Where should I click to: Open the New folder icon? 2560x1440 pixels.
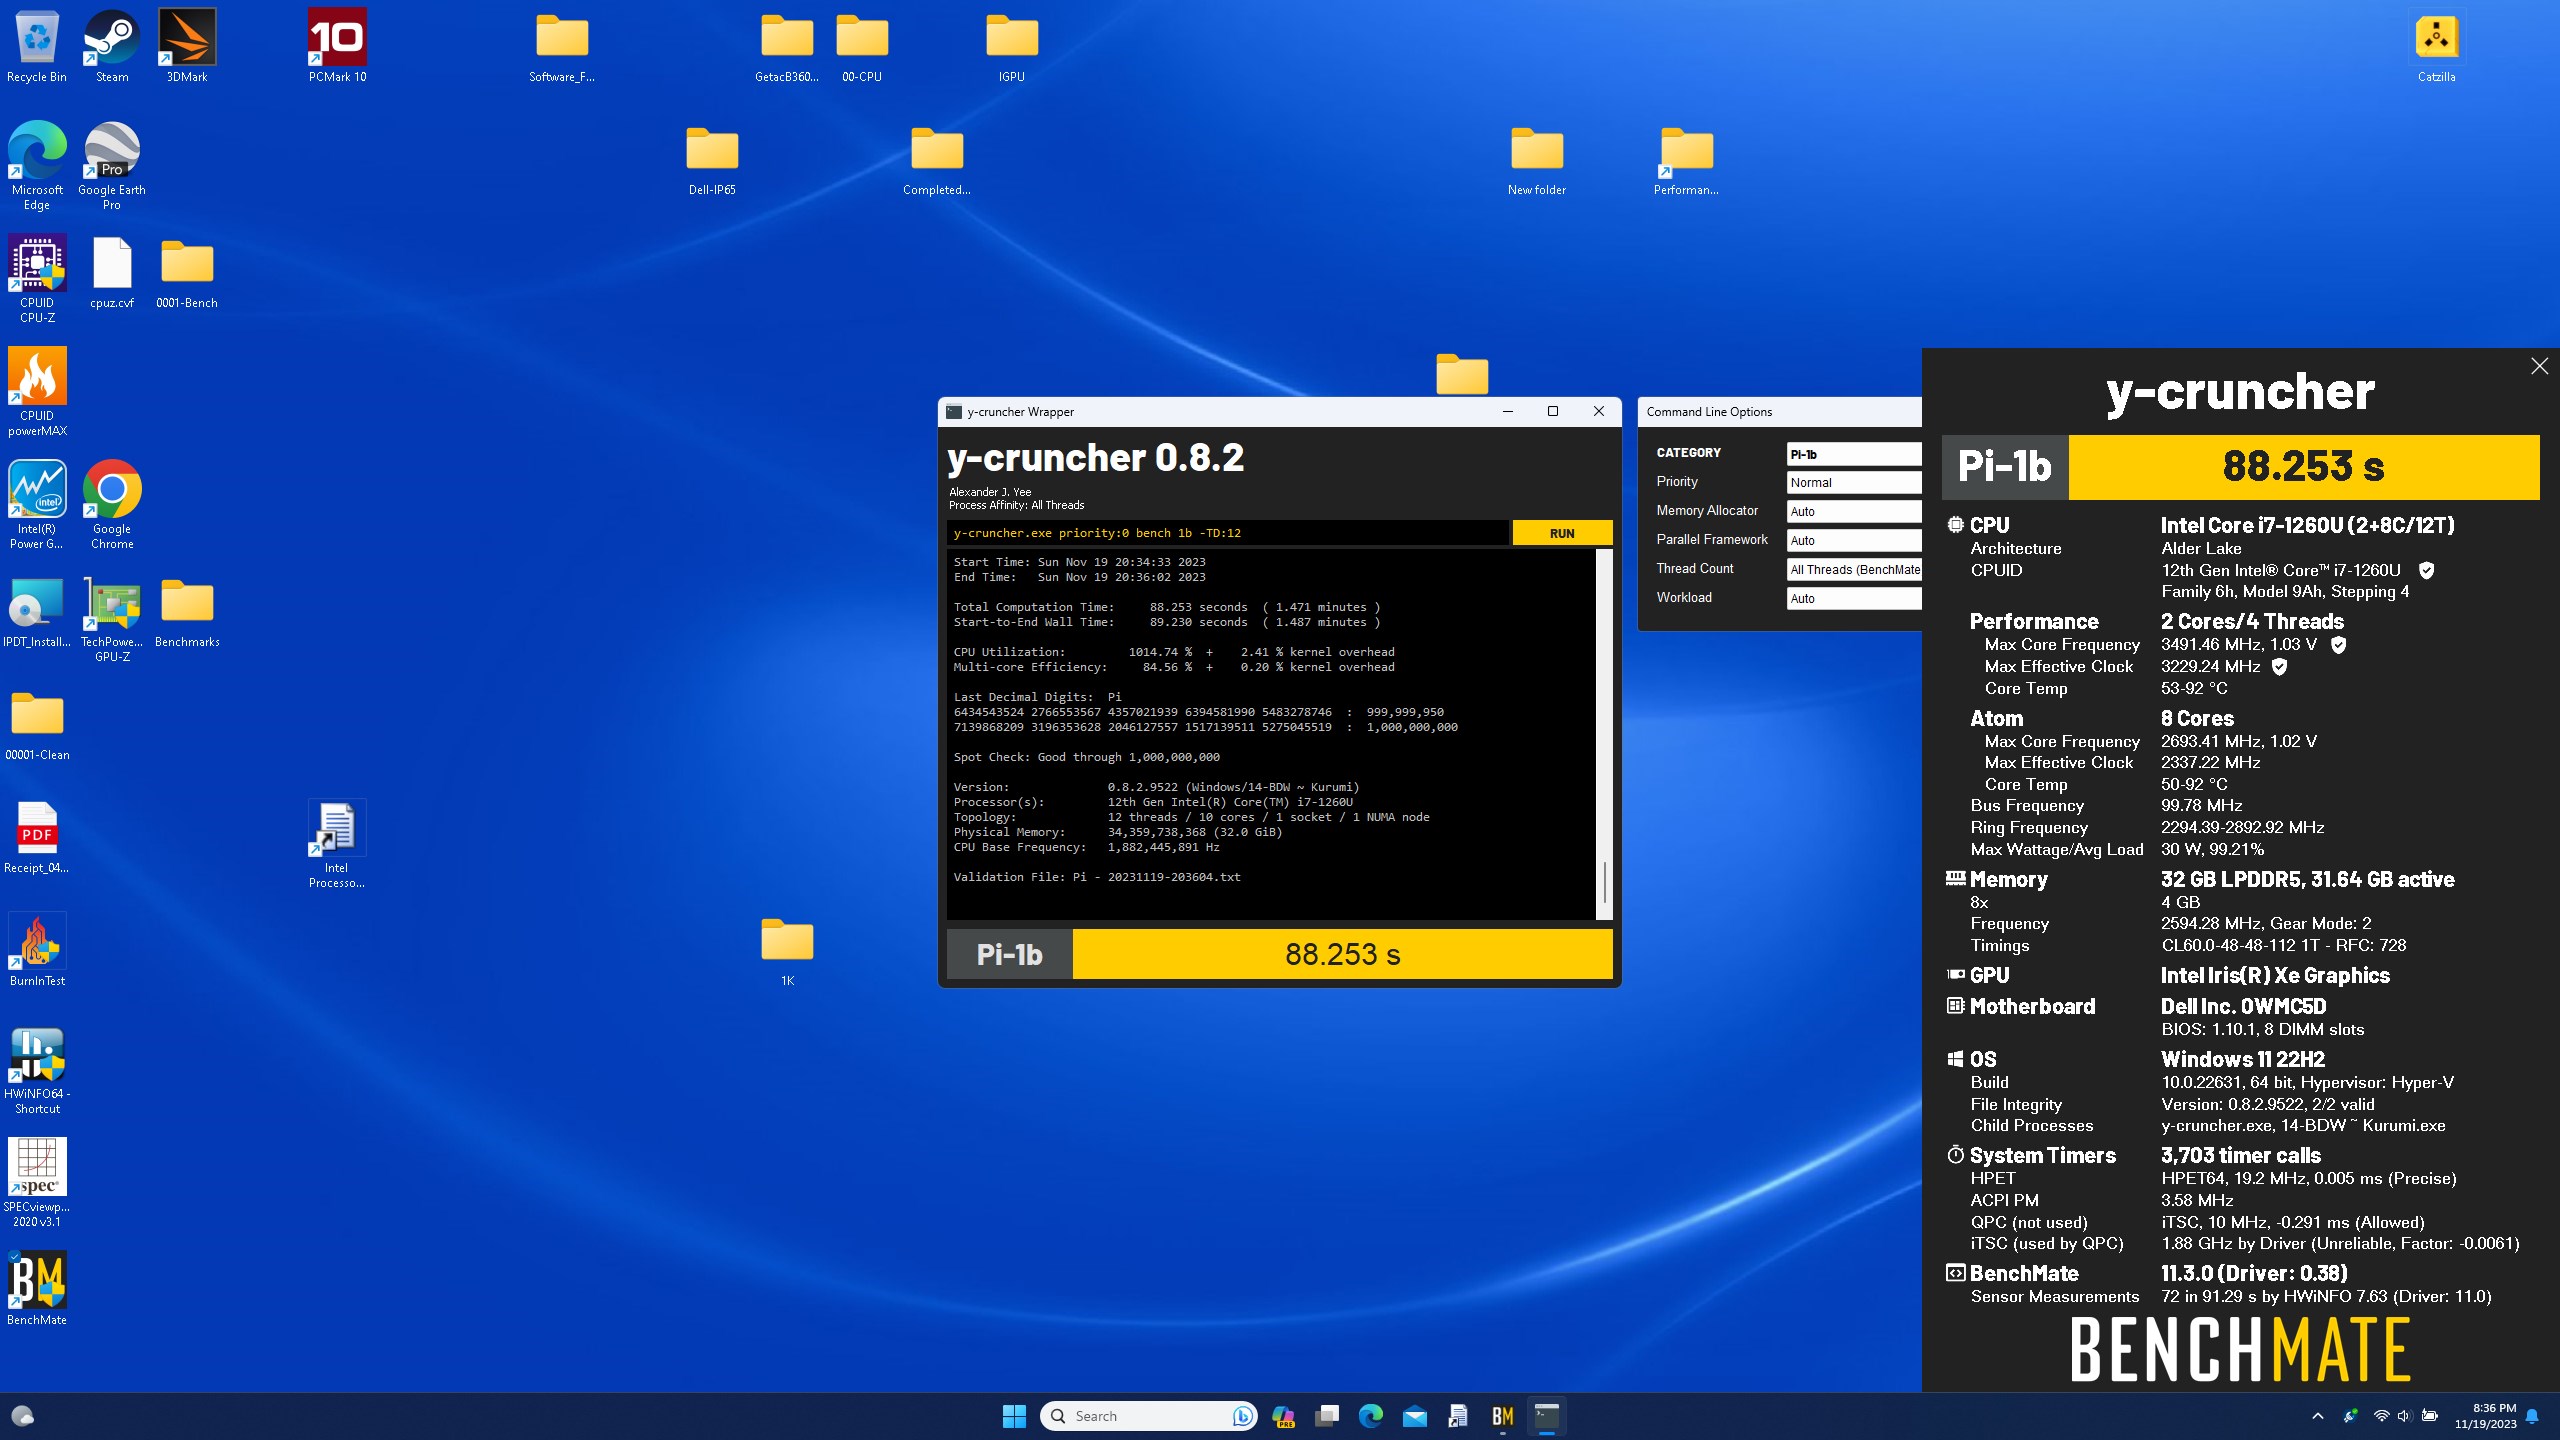[1537, 160]
